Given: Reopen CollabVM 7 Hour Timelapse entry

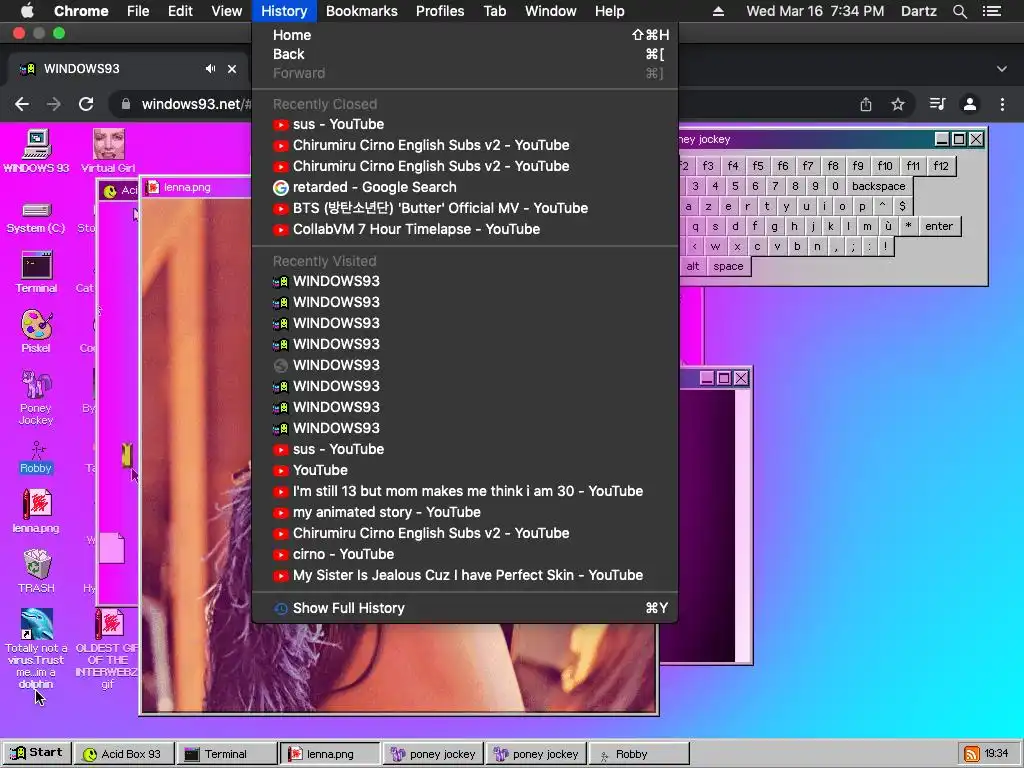Looking at the screenshot, I should pyautogui.click(x=465, y=229).
